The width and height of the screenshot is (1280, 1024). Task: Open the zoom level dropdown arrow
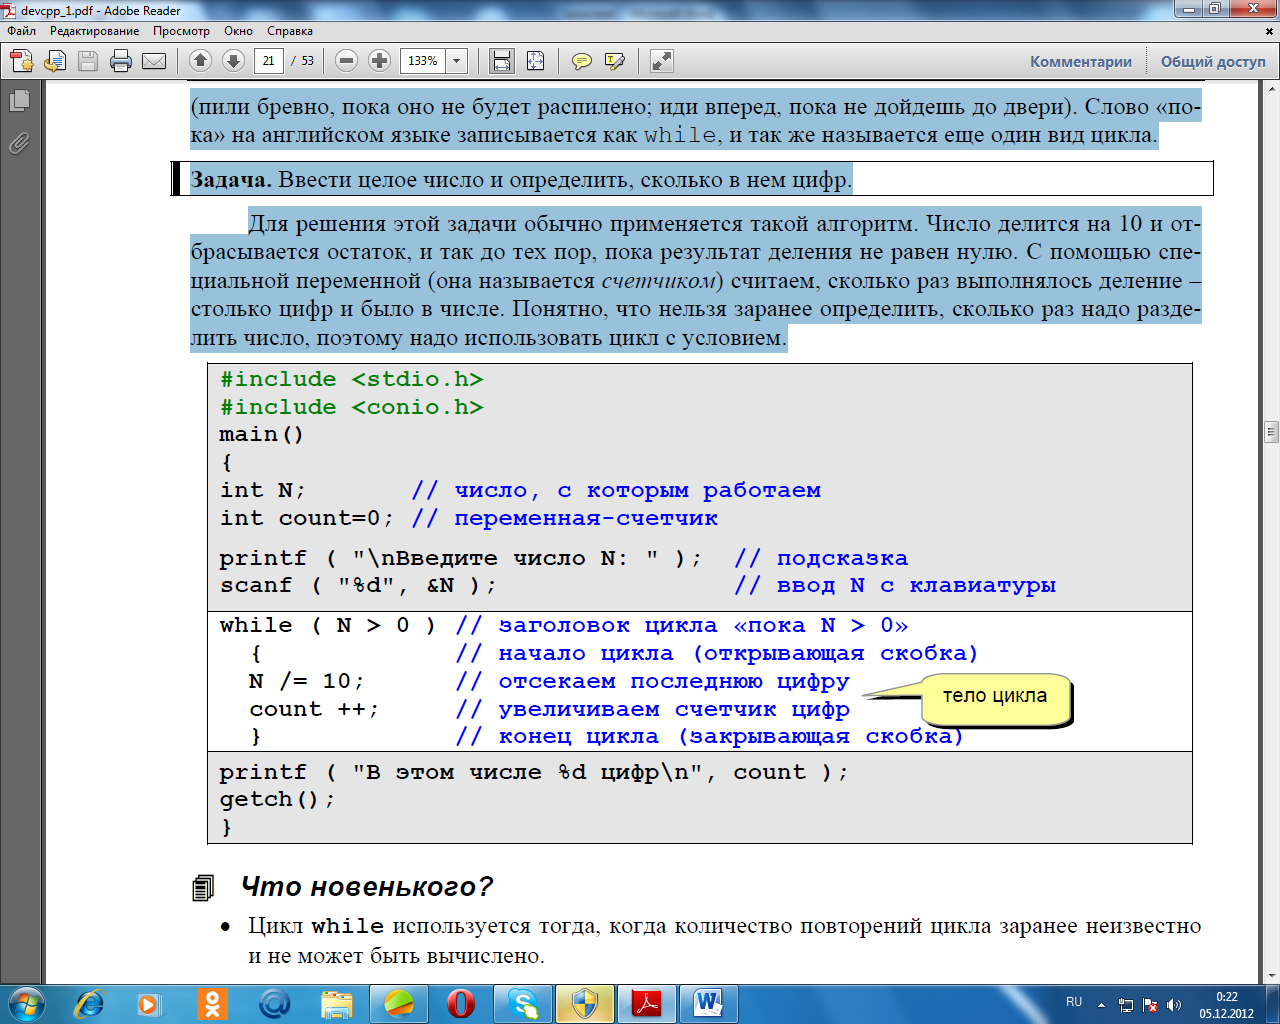point(457,61)
